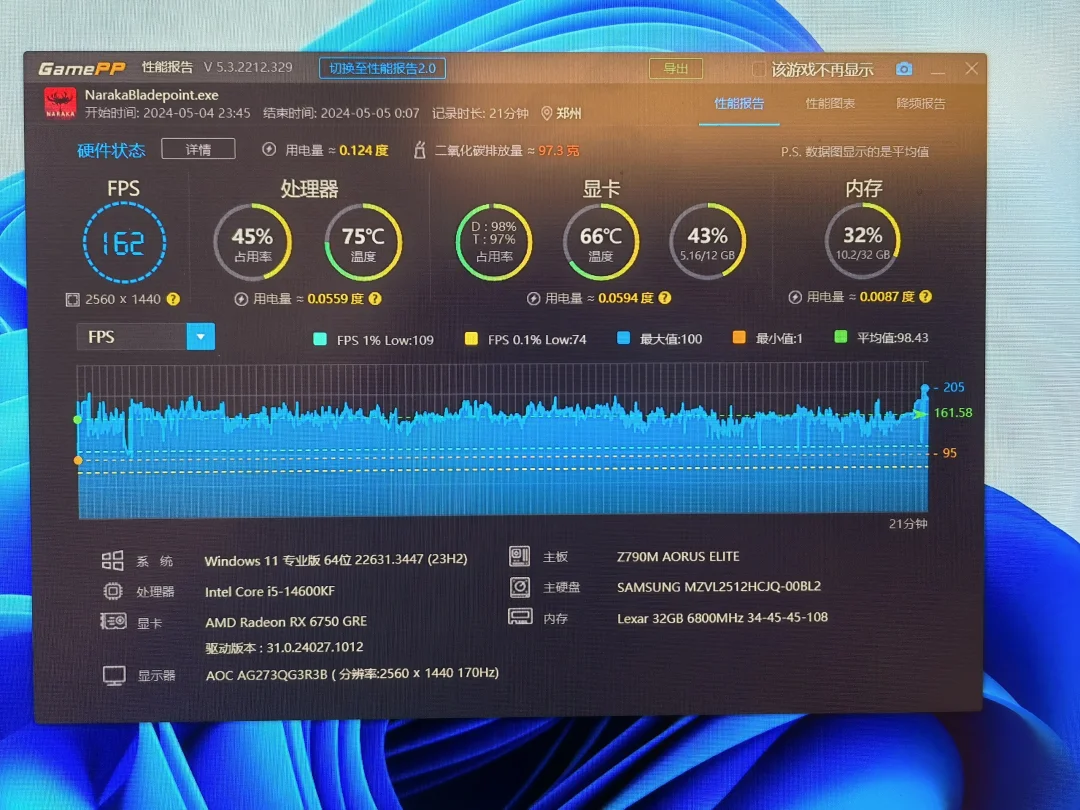Click the resolution help icon beside 2560 x 1440
The width and height of the screenshot is (1080, 810).
pyautogui.click(x=174, y=299)
